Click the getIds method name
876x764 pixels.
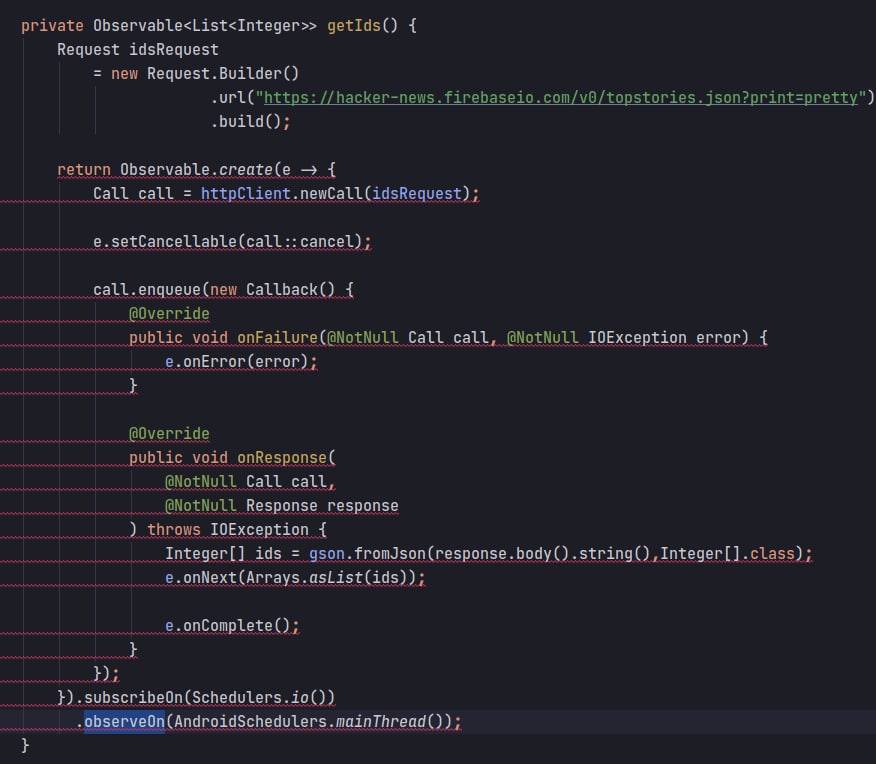pyautogui.click(x=354, y=26)
